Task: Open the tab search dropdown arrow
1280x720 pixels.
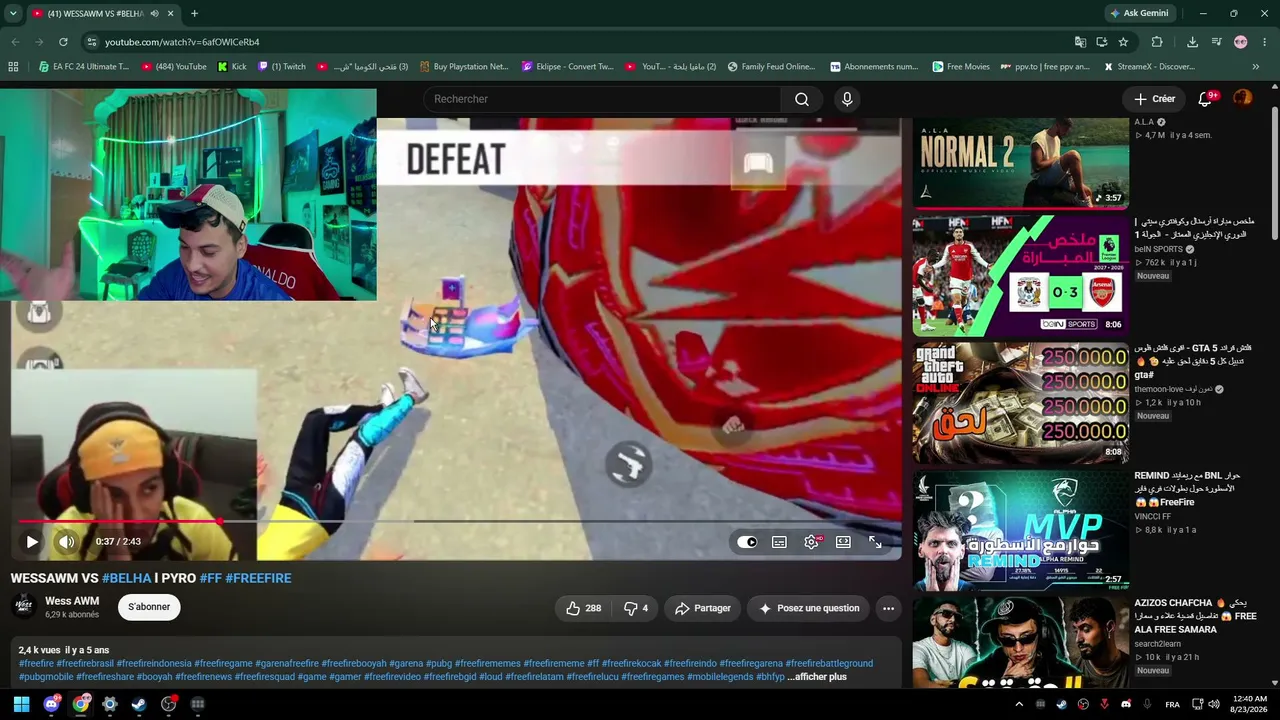Action: [13, 13]
